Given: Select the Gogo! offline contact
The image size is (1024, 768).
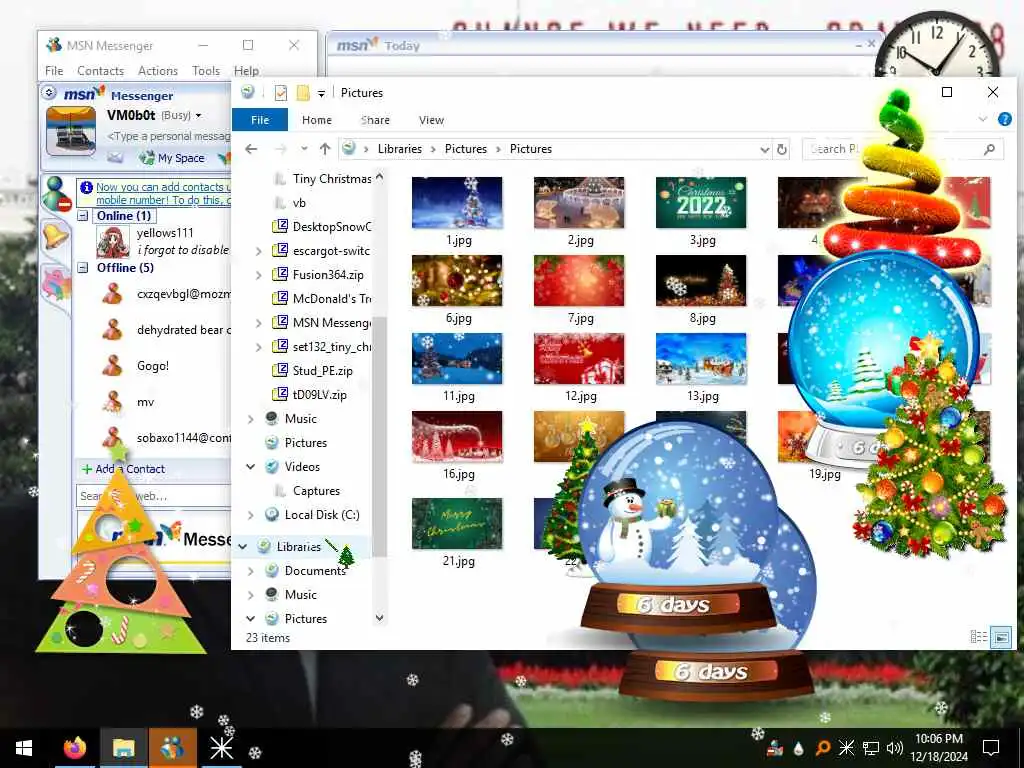Looking at the screenshot, I should (153, 366).
